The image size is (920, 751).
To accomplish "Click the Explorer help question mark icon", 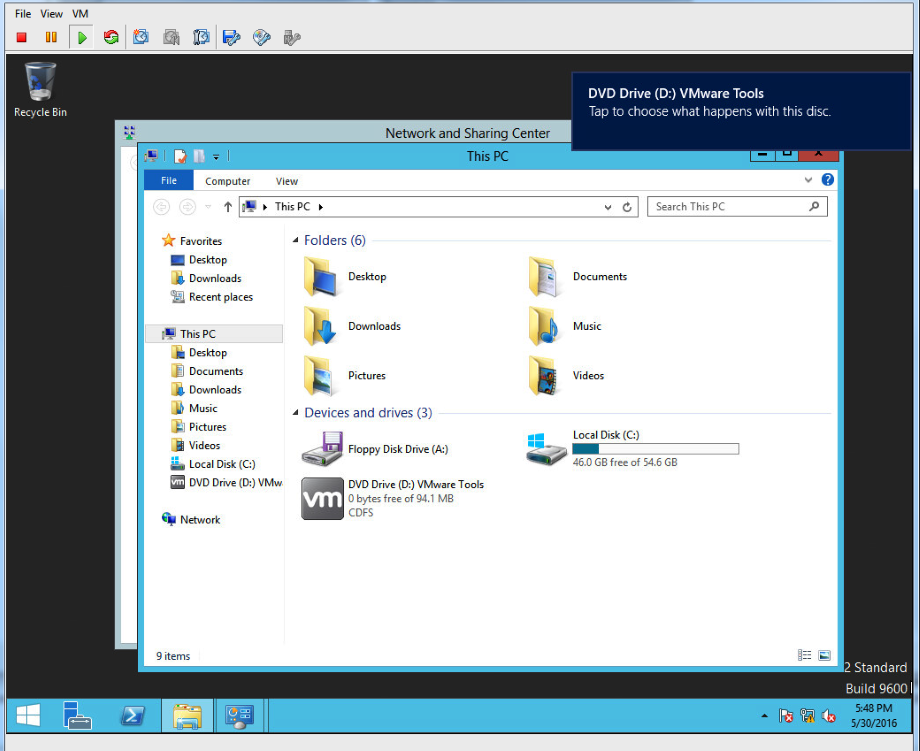I will point(827,181).
